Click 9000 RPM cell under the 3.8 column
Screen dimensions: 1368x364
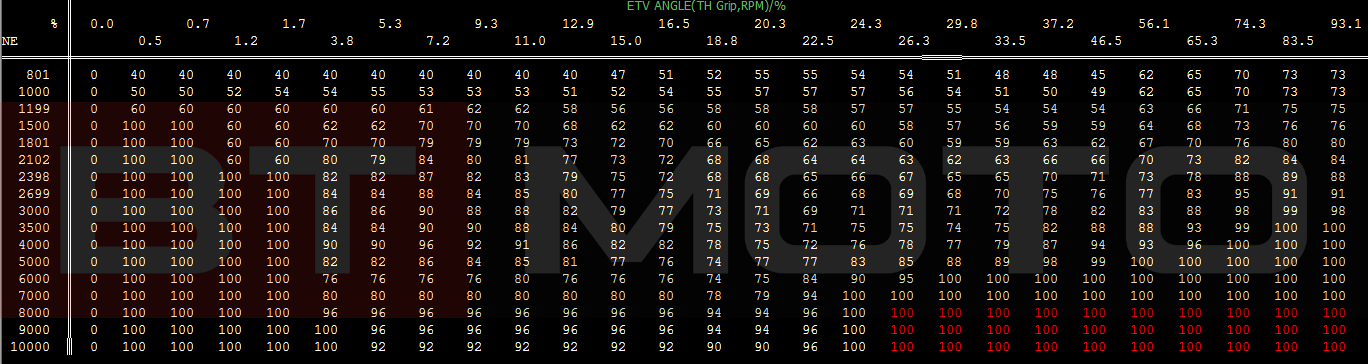pos(326,329)
